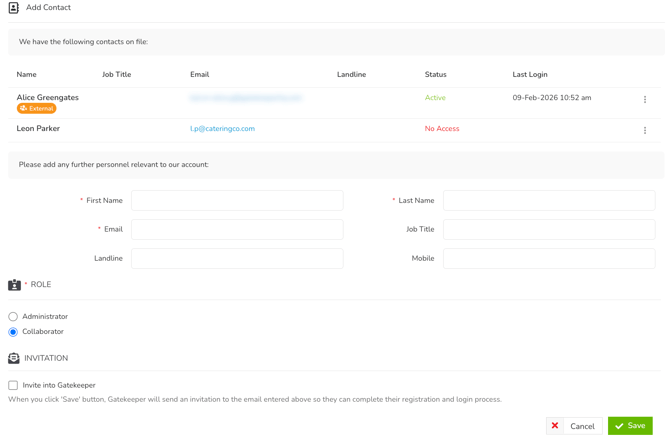Click into the Email input field

[x=237, y=230]
